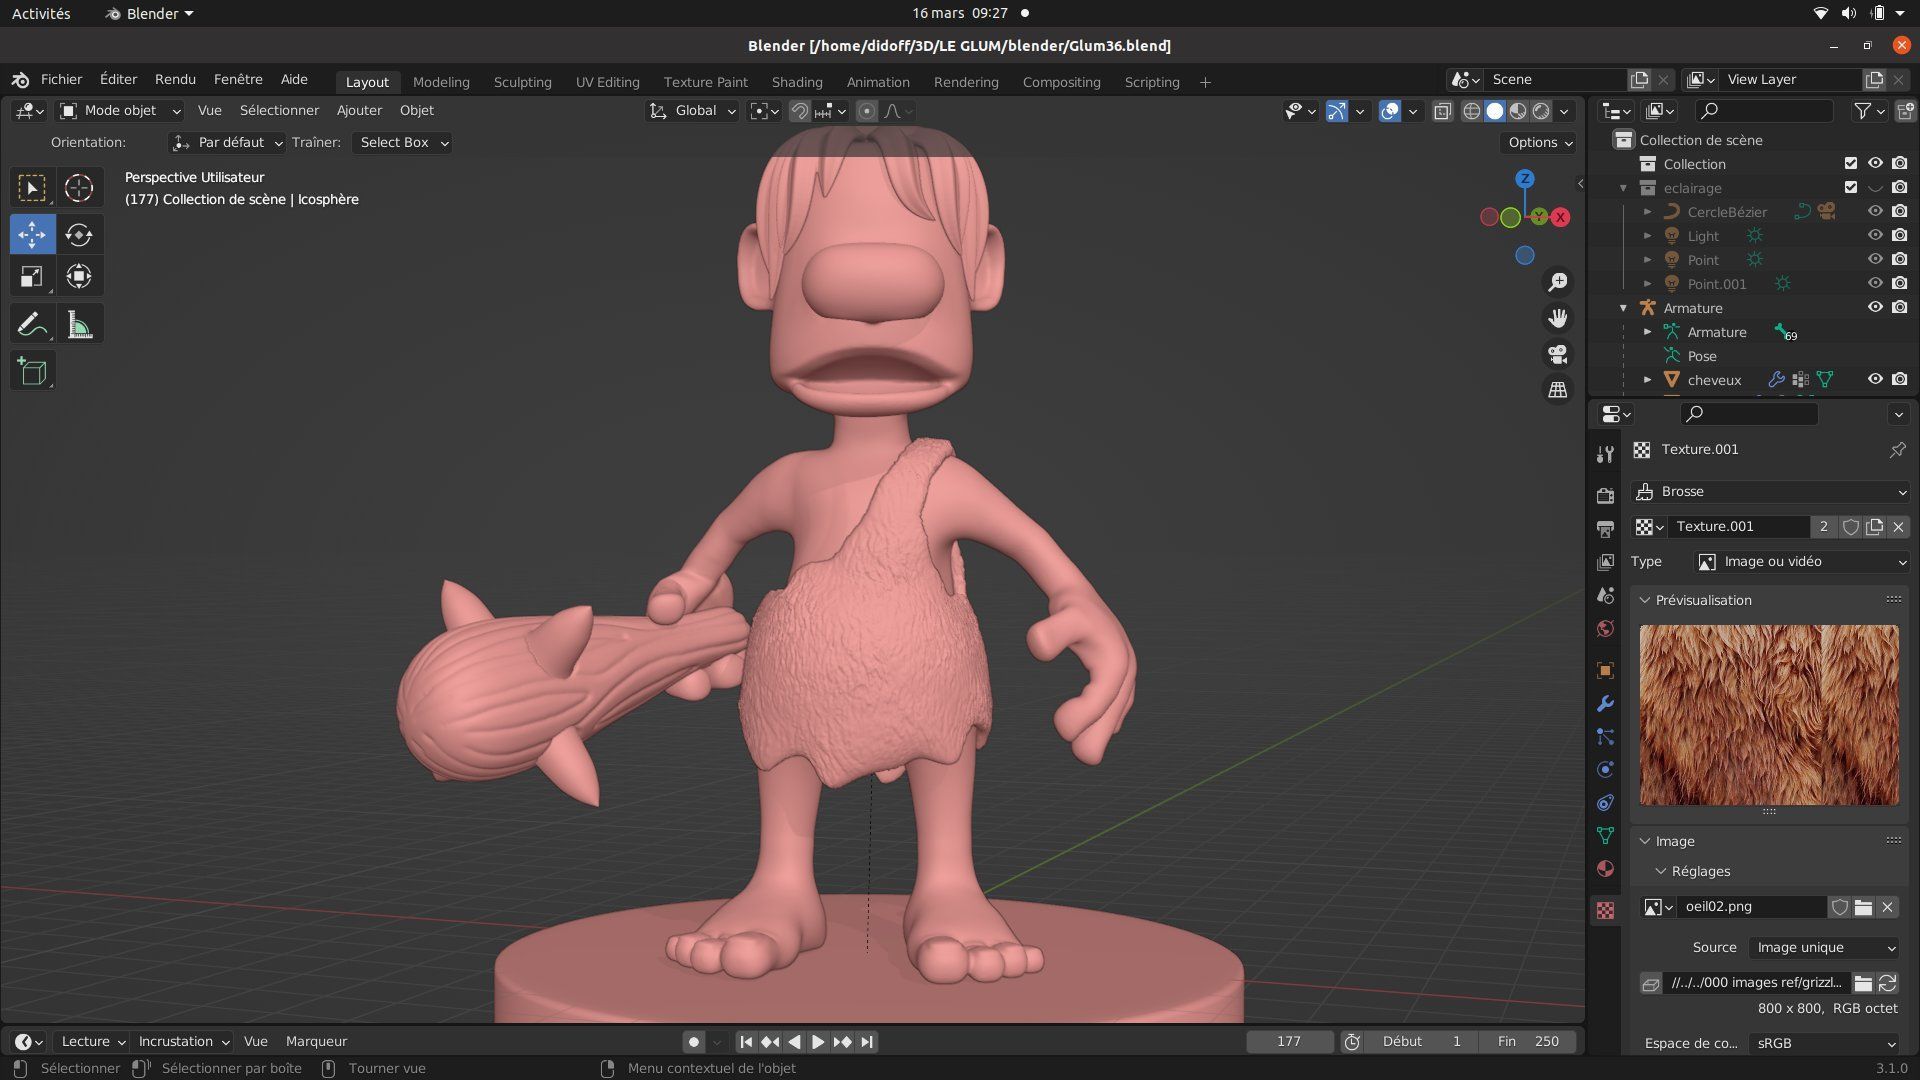Pick the Measure tool

coord(79,324)
